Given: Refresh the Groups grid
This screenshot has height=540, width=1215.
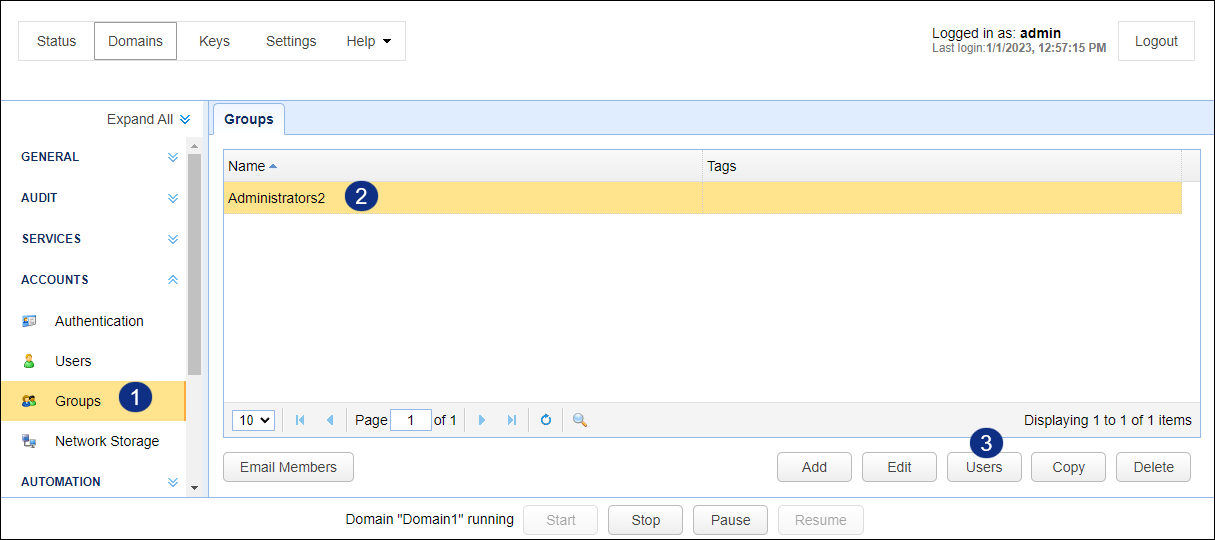Looking at the screenshot, I should point(546,420).
